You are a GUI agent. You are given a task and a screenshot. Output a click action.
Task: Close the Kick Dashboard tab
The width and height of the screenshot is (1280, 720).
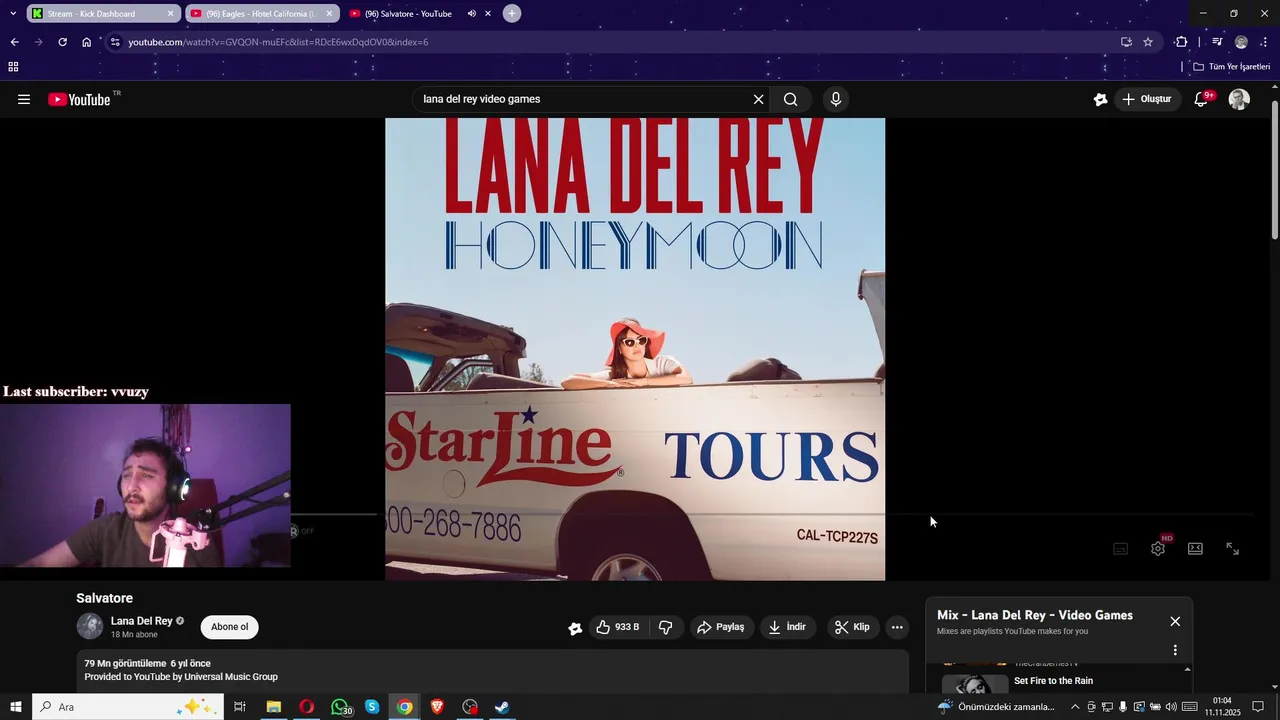coord(170,14)
